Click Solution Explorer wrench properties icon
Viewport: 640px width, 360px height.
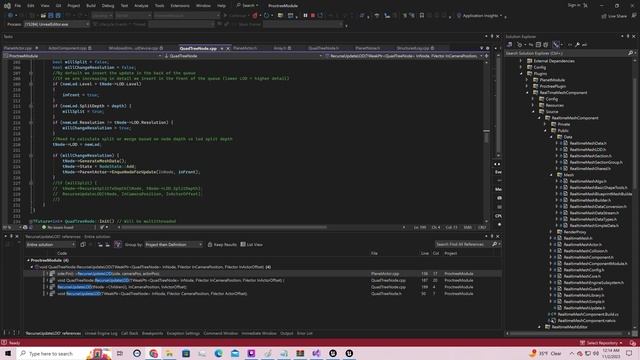pyautogui.click(x=577, y=44)
